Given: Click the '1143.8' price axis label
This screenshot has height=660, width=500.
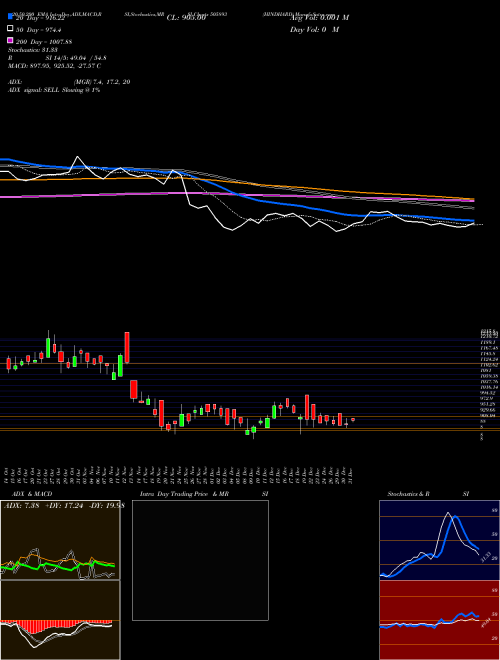Looking at the screenshot, I should pos(487,354).
